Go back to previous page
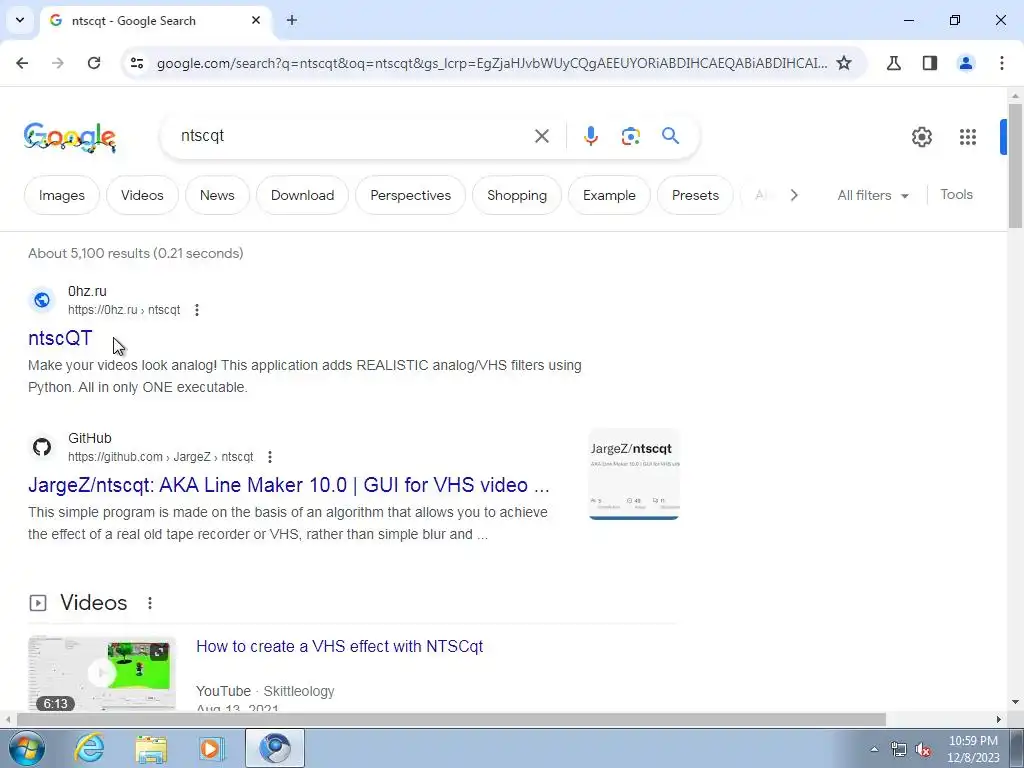1024x768 pixels. pos(22,63)
